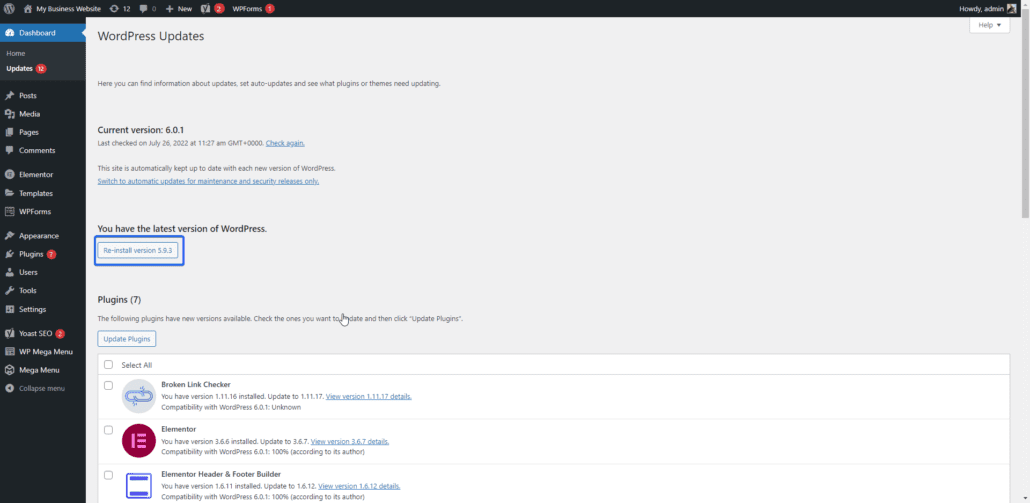Screen dimensions: 1030x503
Task: Click the Appearance brush icon
Action: [x=9, y=236]
